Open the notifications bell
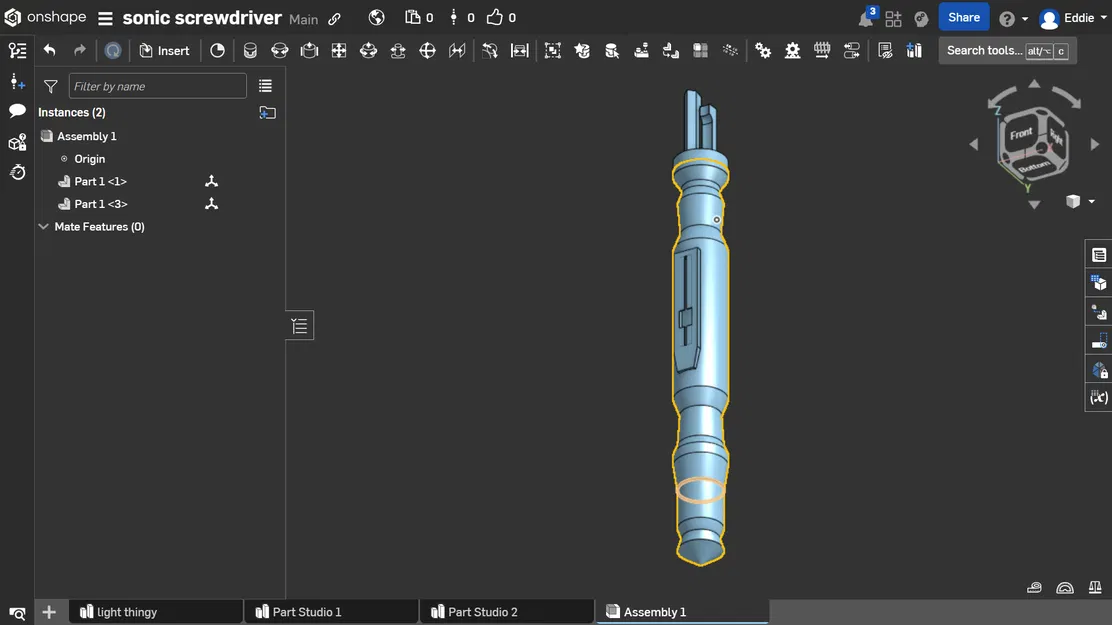 [866, 18]
